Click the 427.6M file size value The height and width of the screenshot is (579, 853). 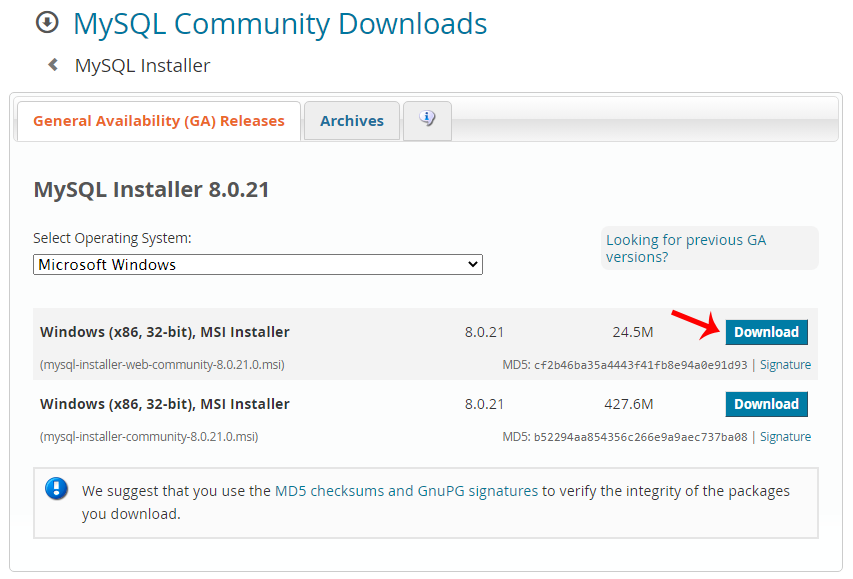click(x=629, y=404)
